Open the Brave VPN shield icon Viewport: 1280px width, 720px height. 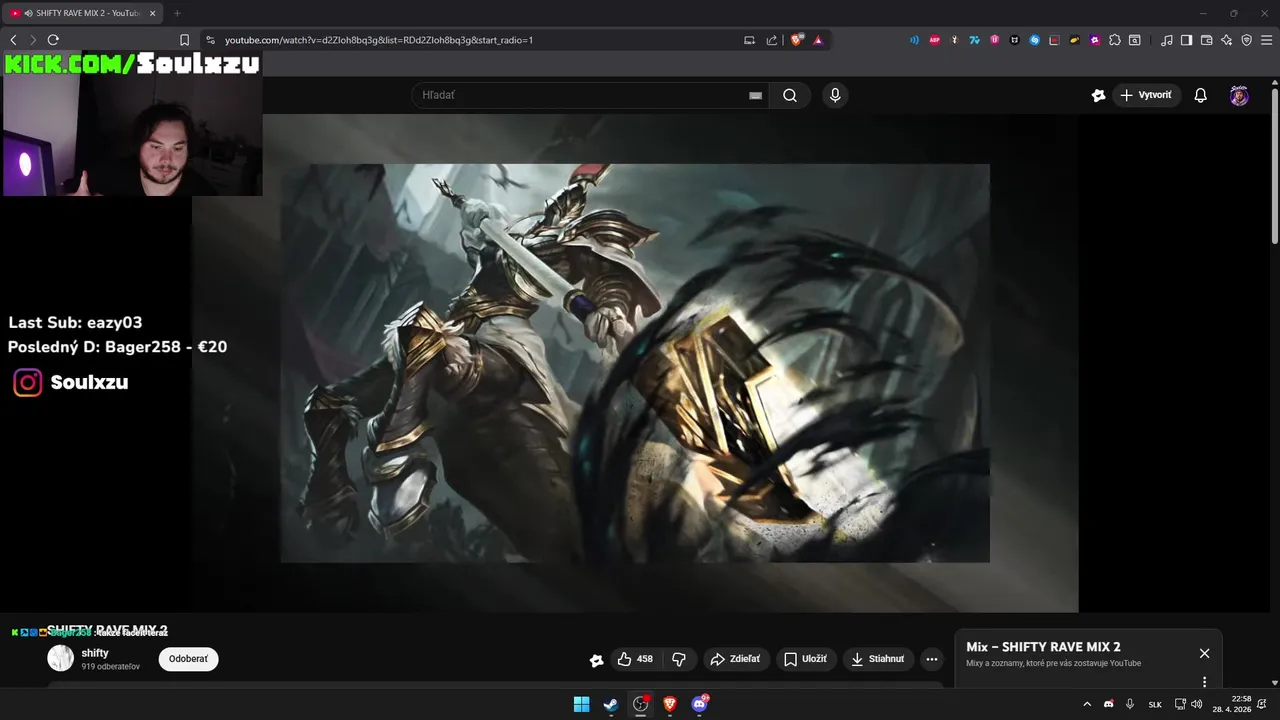pos(1246,40)
